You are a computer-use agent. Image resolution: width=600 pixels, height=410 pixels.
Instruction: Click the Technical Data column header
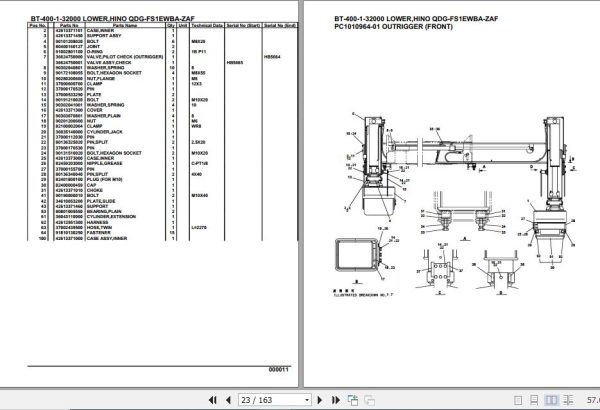click(207, 25)
